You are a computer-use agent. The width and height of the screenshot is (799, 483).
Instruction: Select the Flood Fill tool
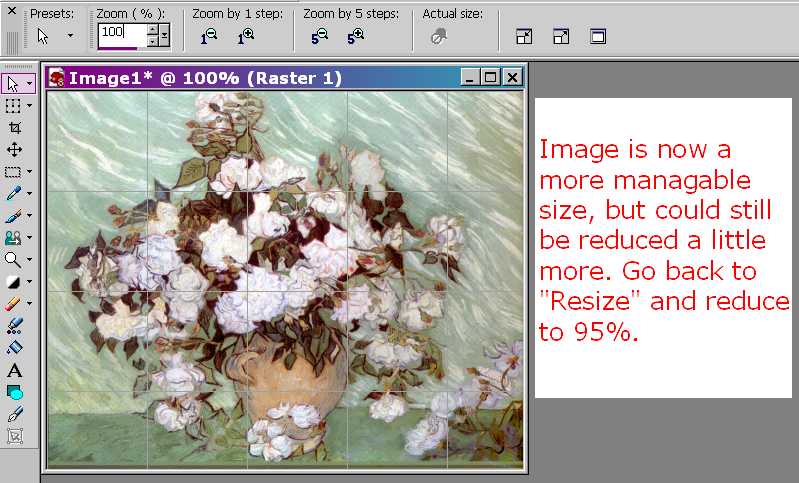(x=14, y=347)
